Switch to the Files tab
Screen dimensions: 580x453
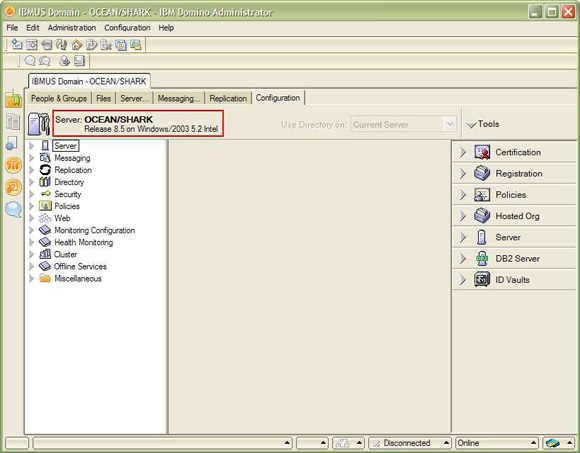coord(104,98)
